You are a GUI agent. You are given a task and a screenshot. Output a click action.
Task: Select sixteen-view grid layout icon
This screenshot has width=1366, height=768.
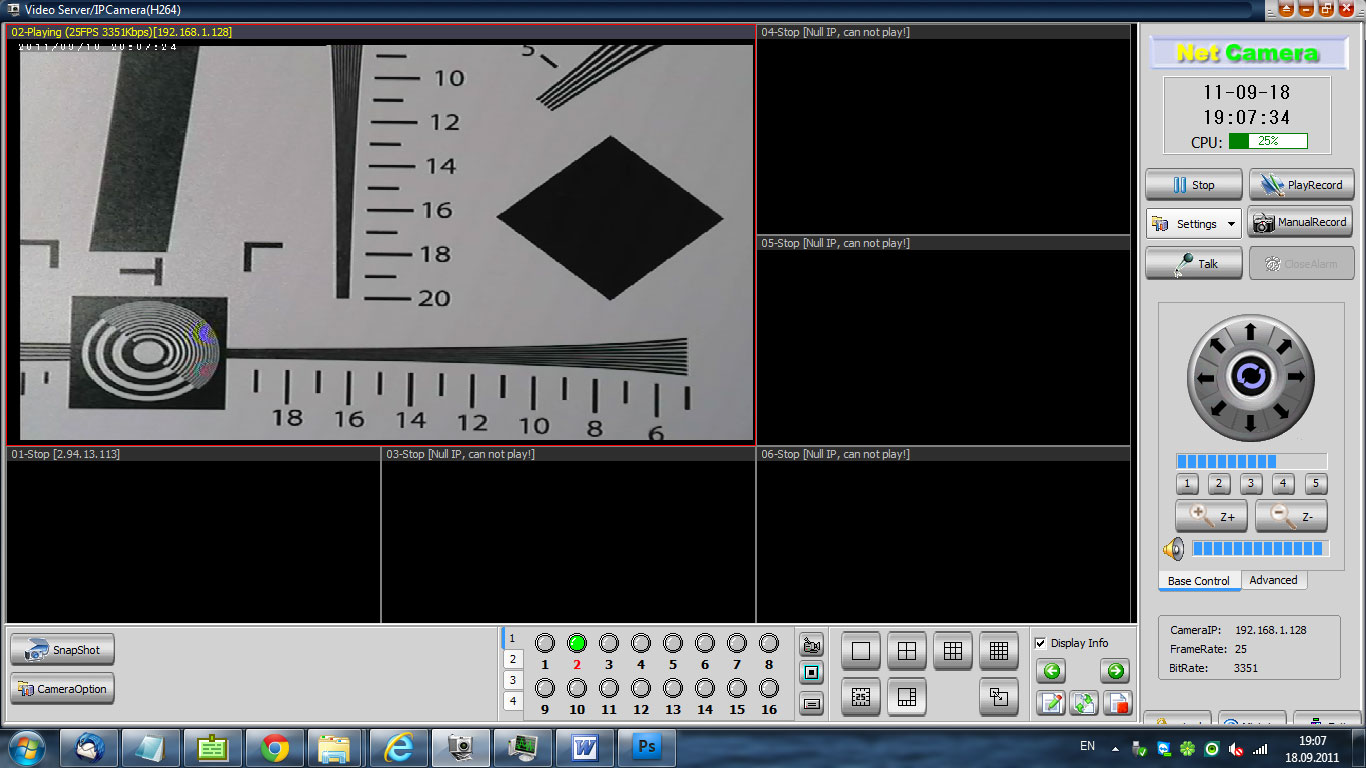[x=999, y=651]
